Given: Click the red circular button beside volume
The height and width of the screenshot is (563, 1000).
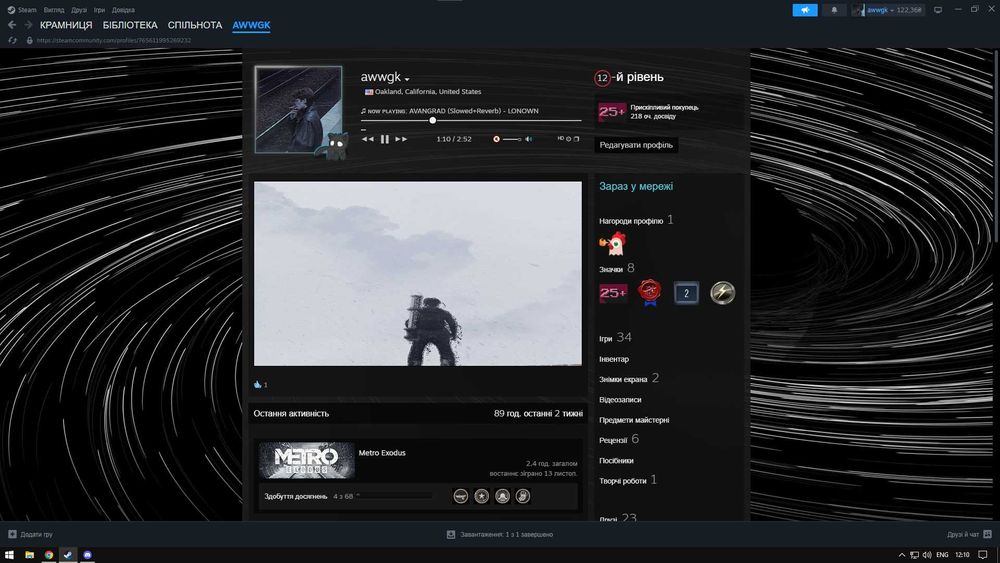Looking at the screenshot, I should click(496, 139).
